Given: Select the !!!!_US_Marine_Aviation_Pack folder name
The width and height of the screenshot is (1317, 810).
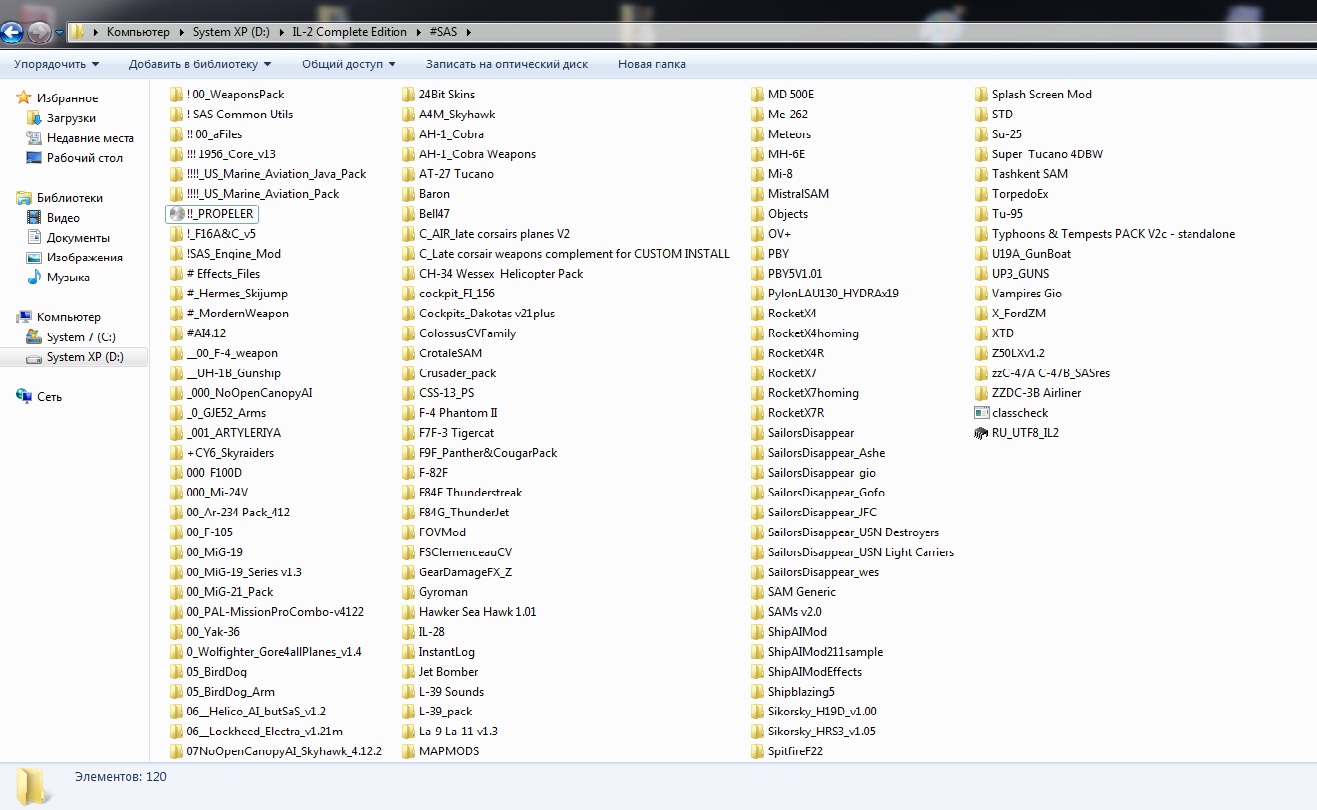Looking at the screenshot, I should point(263,194).
